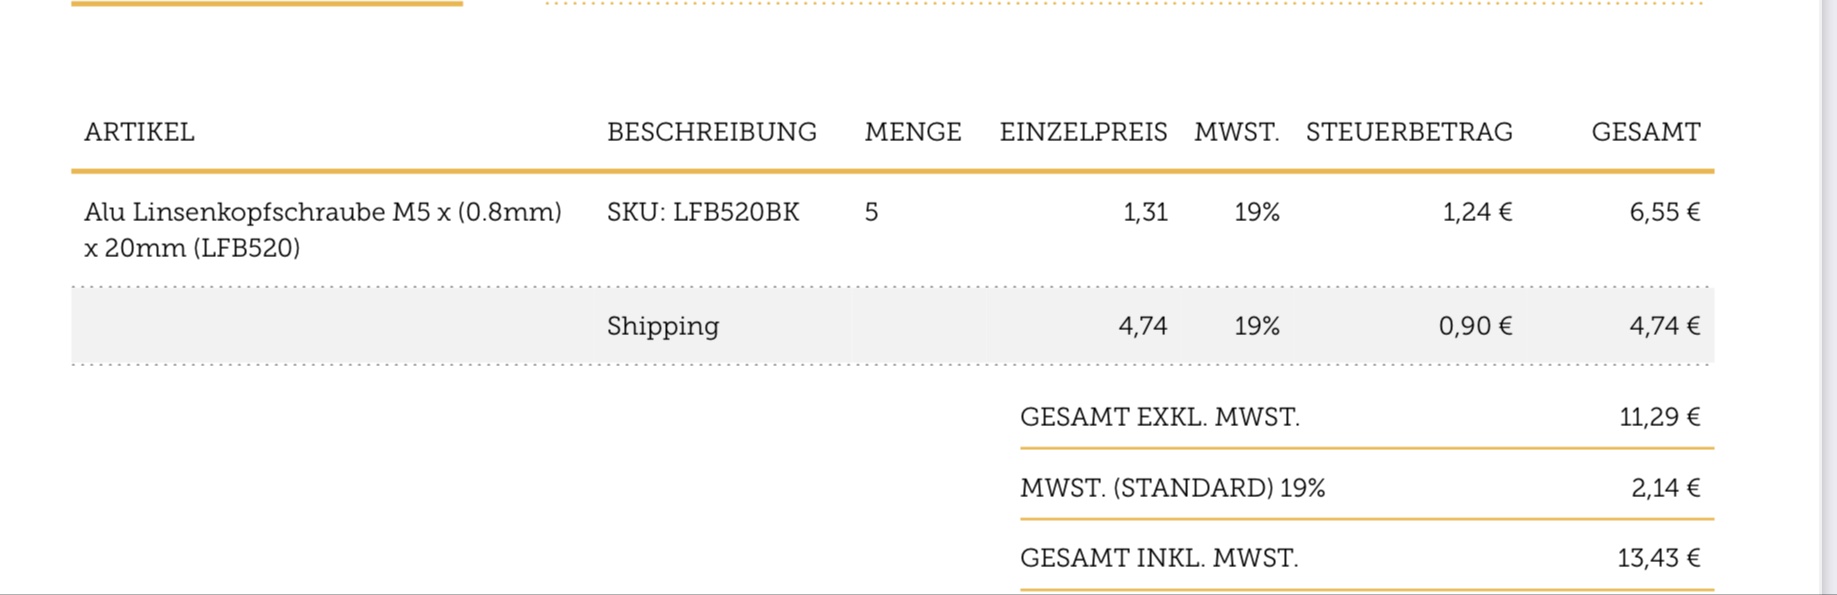This screenshot has width=1837, height=595.
Task: Select the 13,43 € gross total
Action: [x=1658, y=558]
